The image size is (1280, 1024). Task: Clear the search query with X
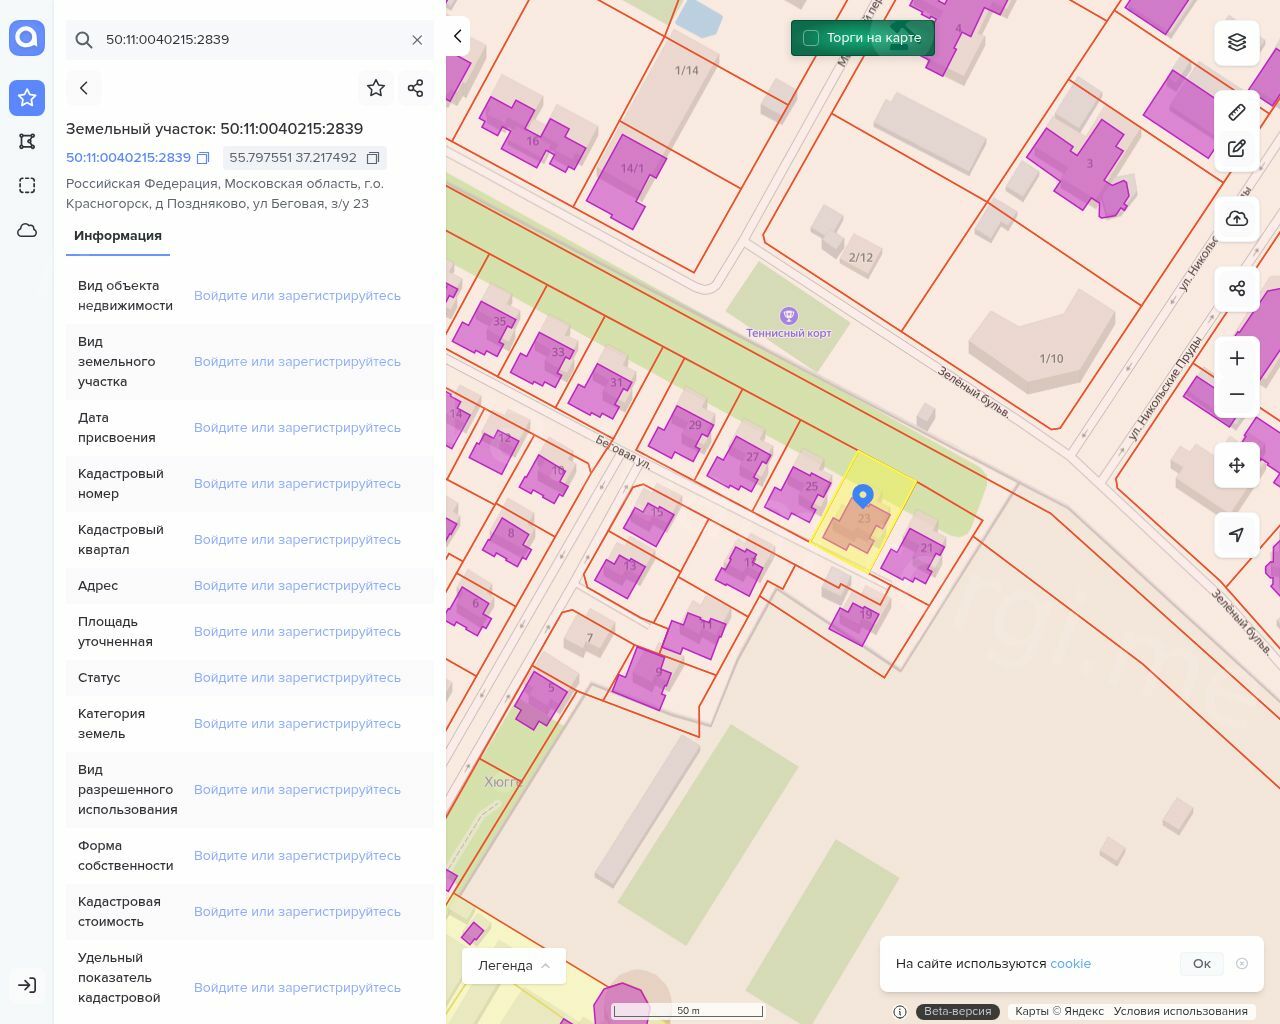tap(417, 40)
